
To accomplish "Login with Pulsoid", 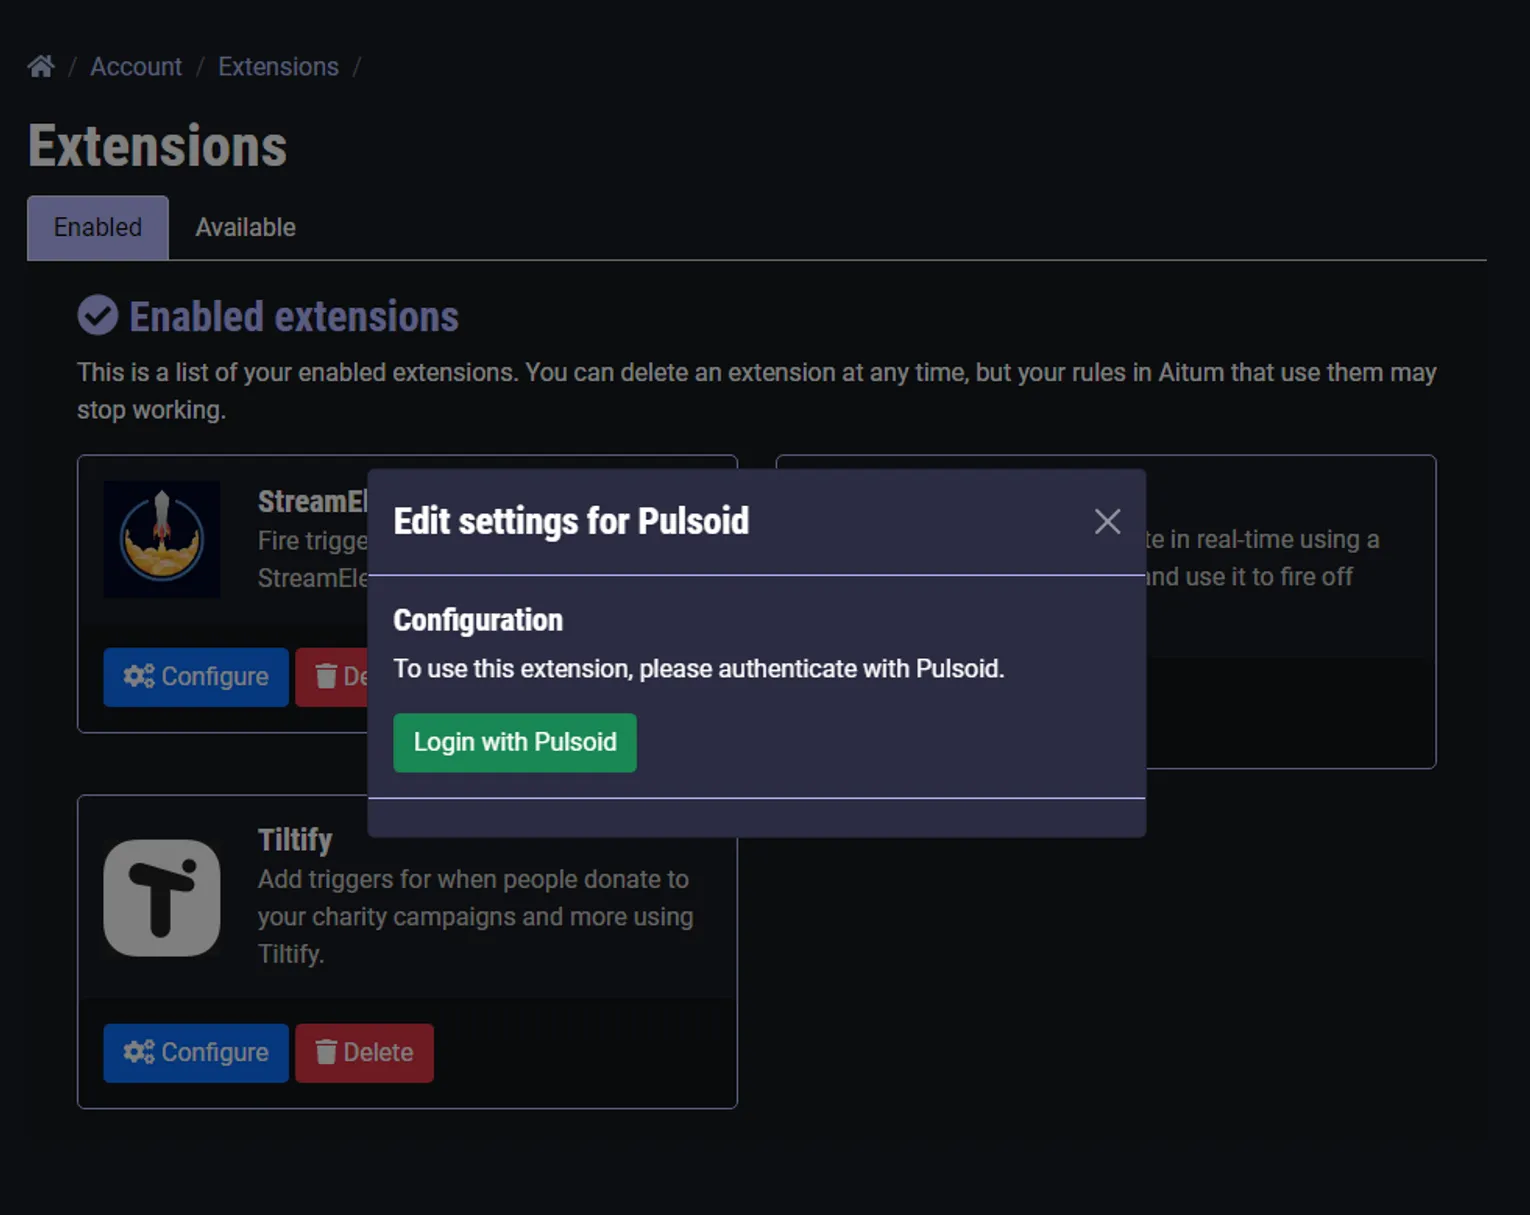I will click(x=515, y=742).
